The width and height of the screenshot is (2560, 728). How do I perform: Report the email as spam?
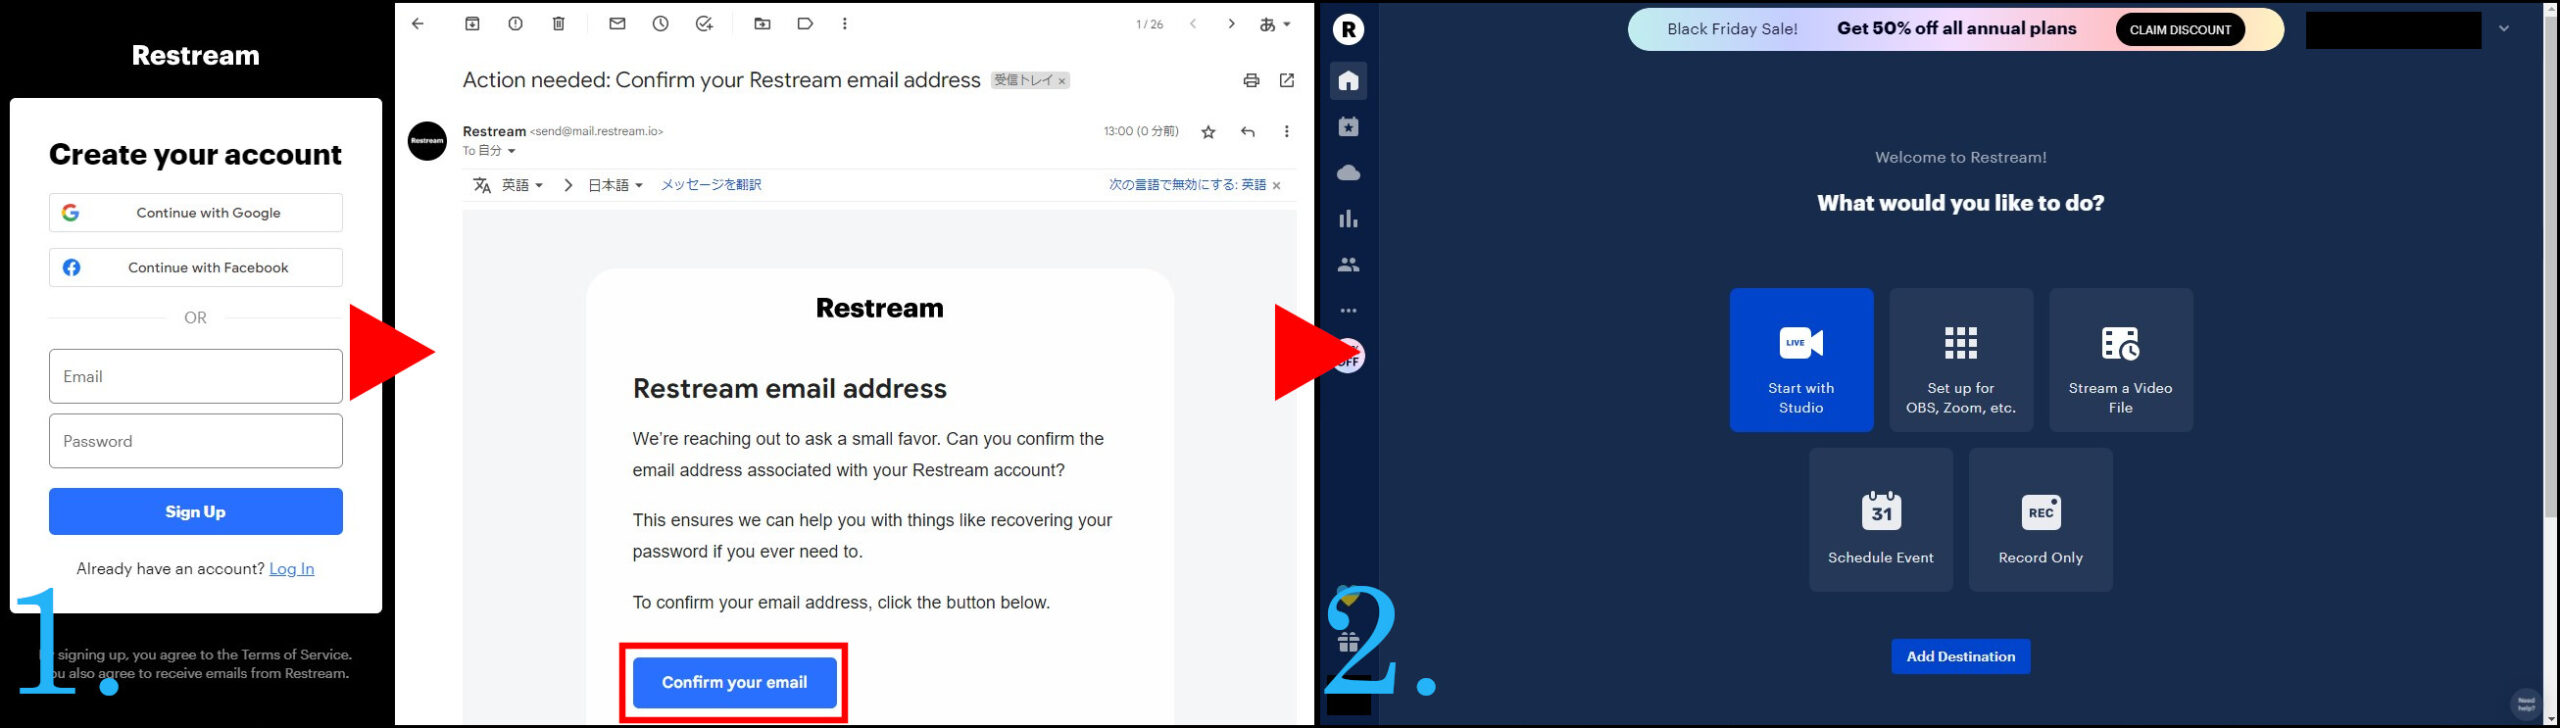pos(515,24)
